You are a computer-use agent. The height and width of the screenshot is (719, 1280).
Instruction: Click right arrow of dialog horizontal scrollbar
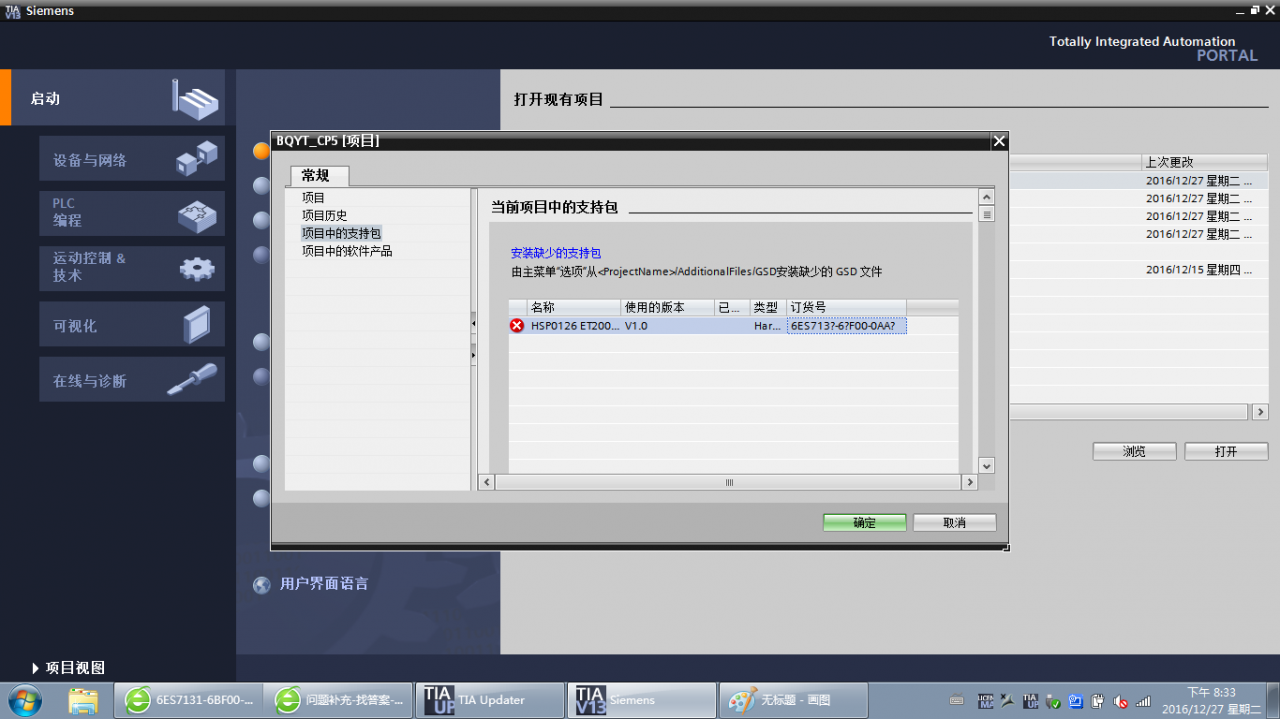coord(969,482)
